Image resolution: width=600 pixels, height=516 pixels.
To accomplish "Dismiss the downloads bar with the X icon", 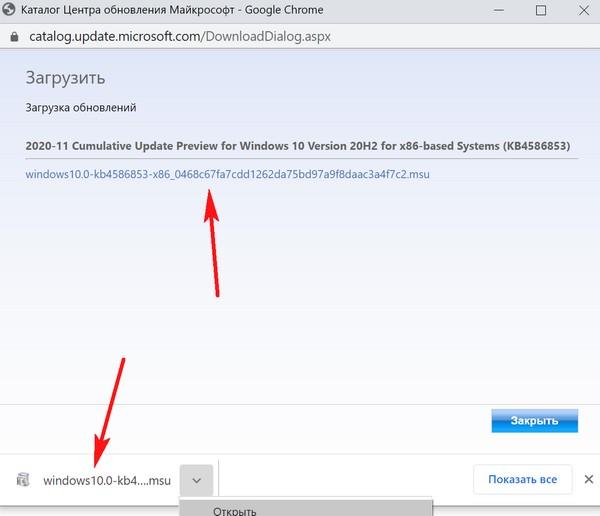I will (x=589, y=479).
